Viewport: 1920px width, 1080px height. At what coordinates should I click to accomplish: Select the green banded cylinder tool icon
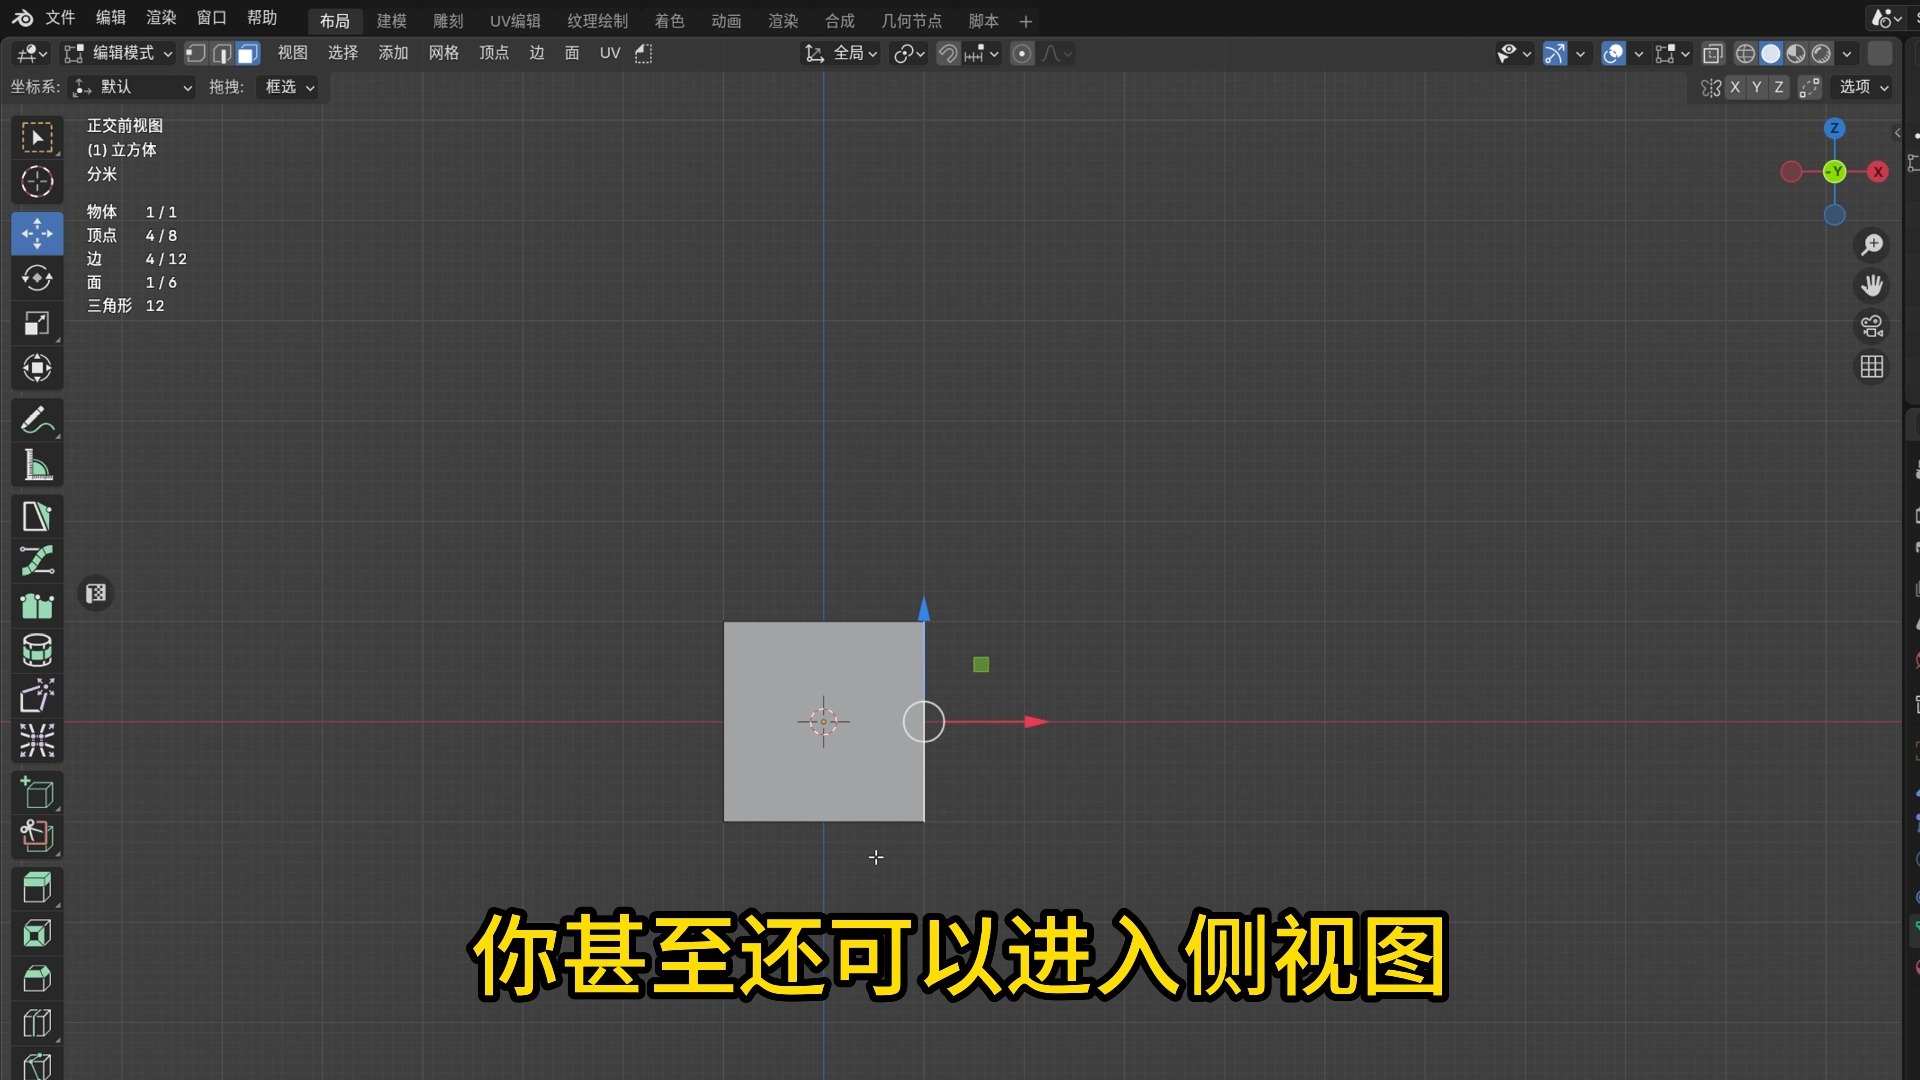click(37, 650)
